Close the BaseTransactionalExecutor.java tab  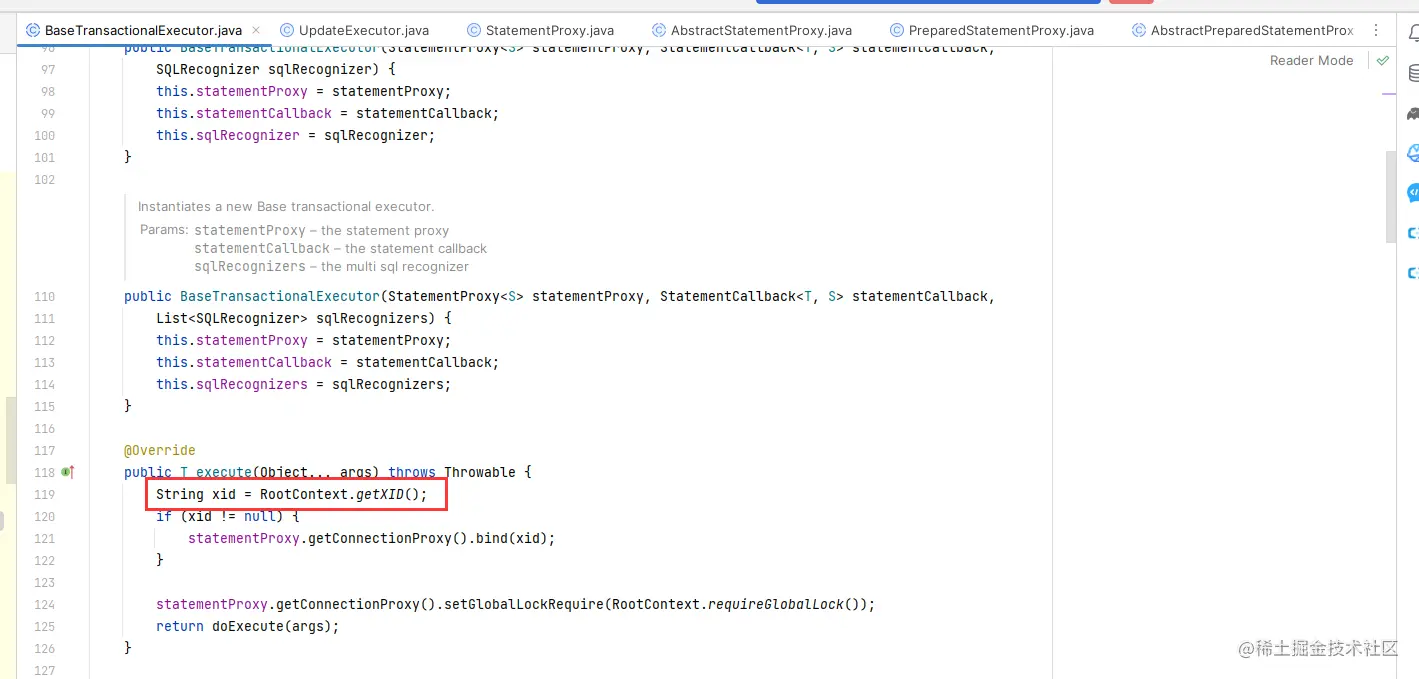[256, 31]
